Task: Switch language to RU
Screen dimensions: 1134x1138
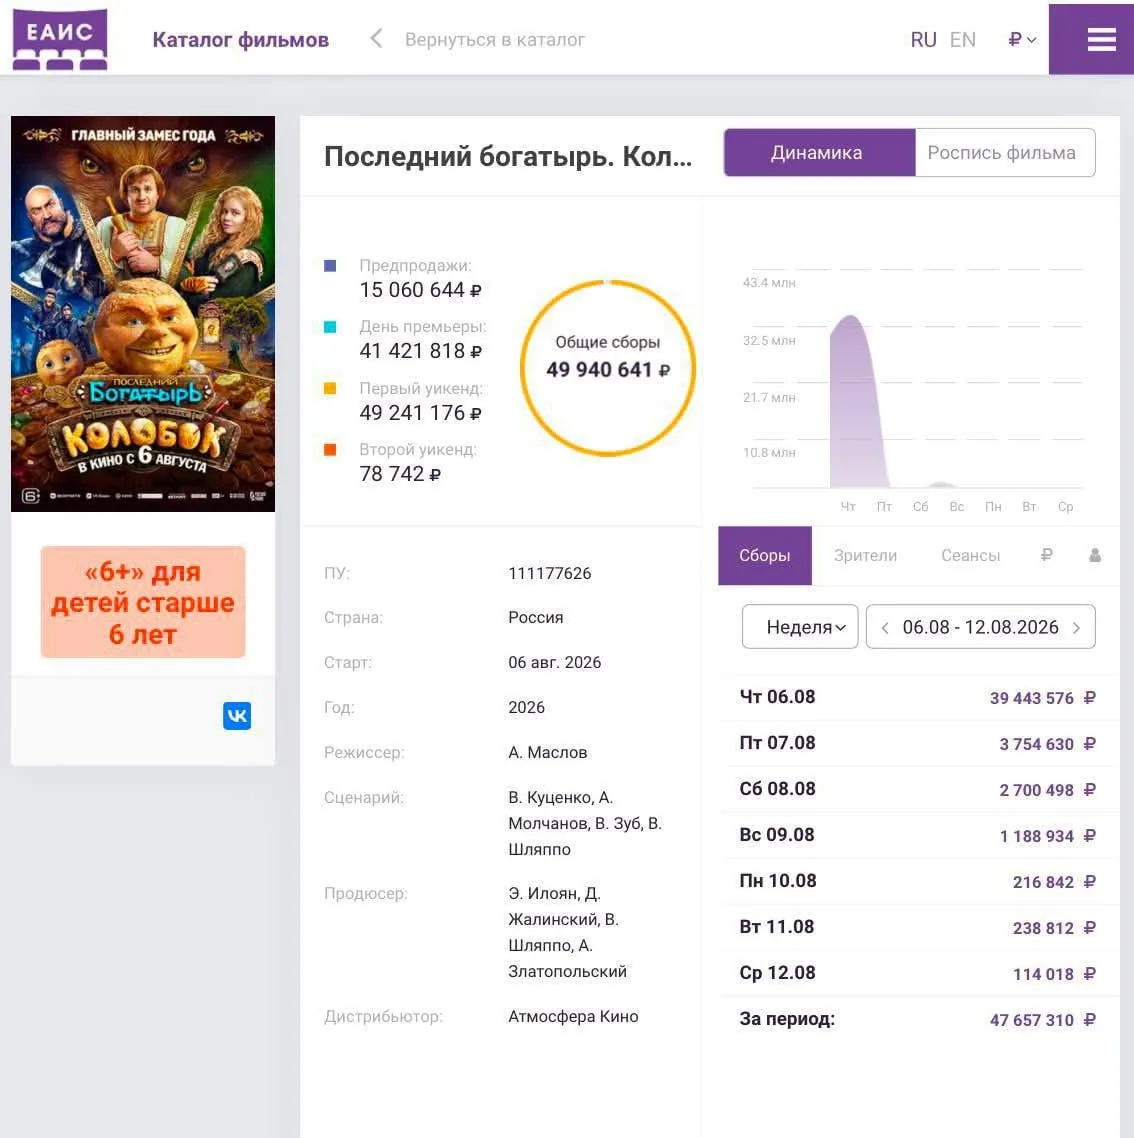Action: coord(923,40)
